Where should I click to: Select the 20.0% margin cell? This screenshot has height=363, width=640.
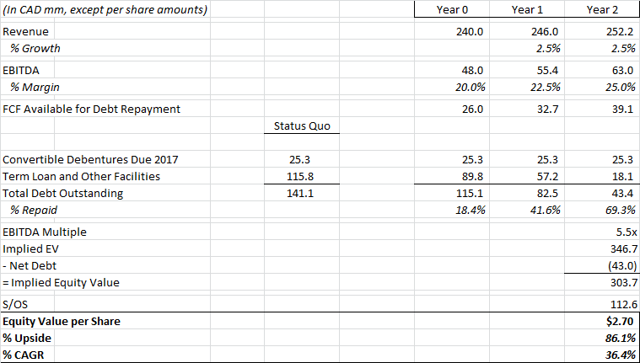[470, 87]
